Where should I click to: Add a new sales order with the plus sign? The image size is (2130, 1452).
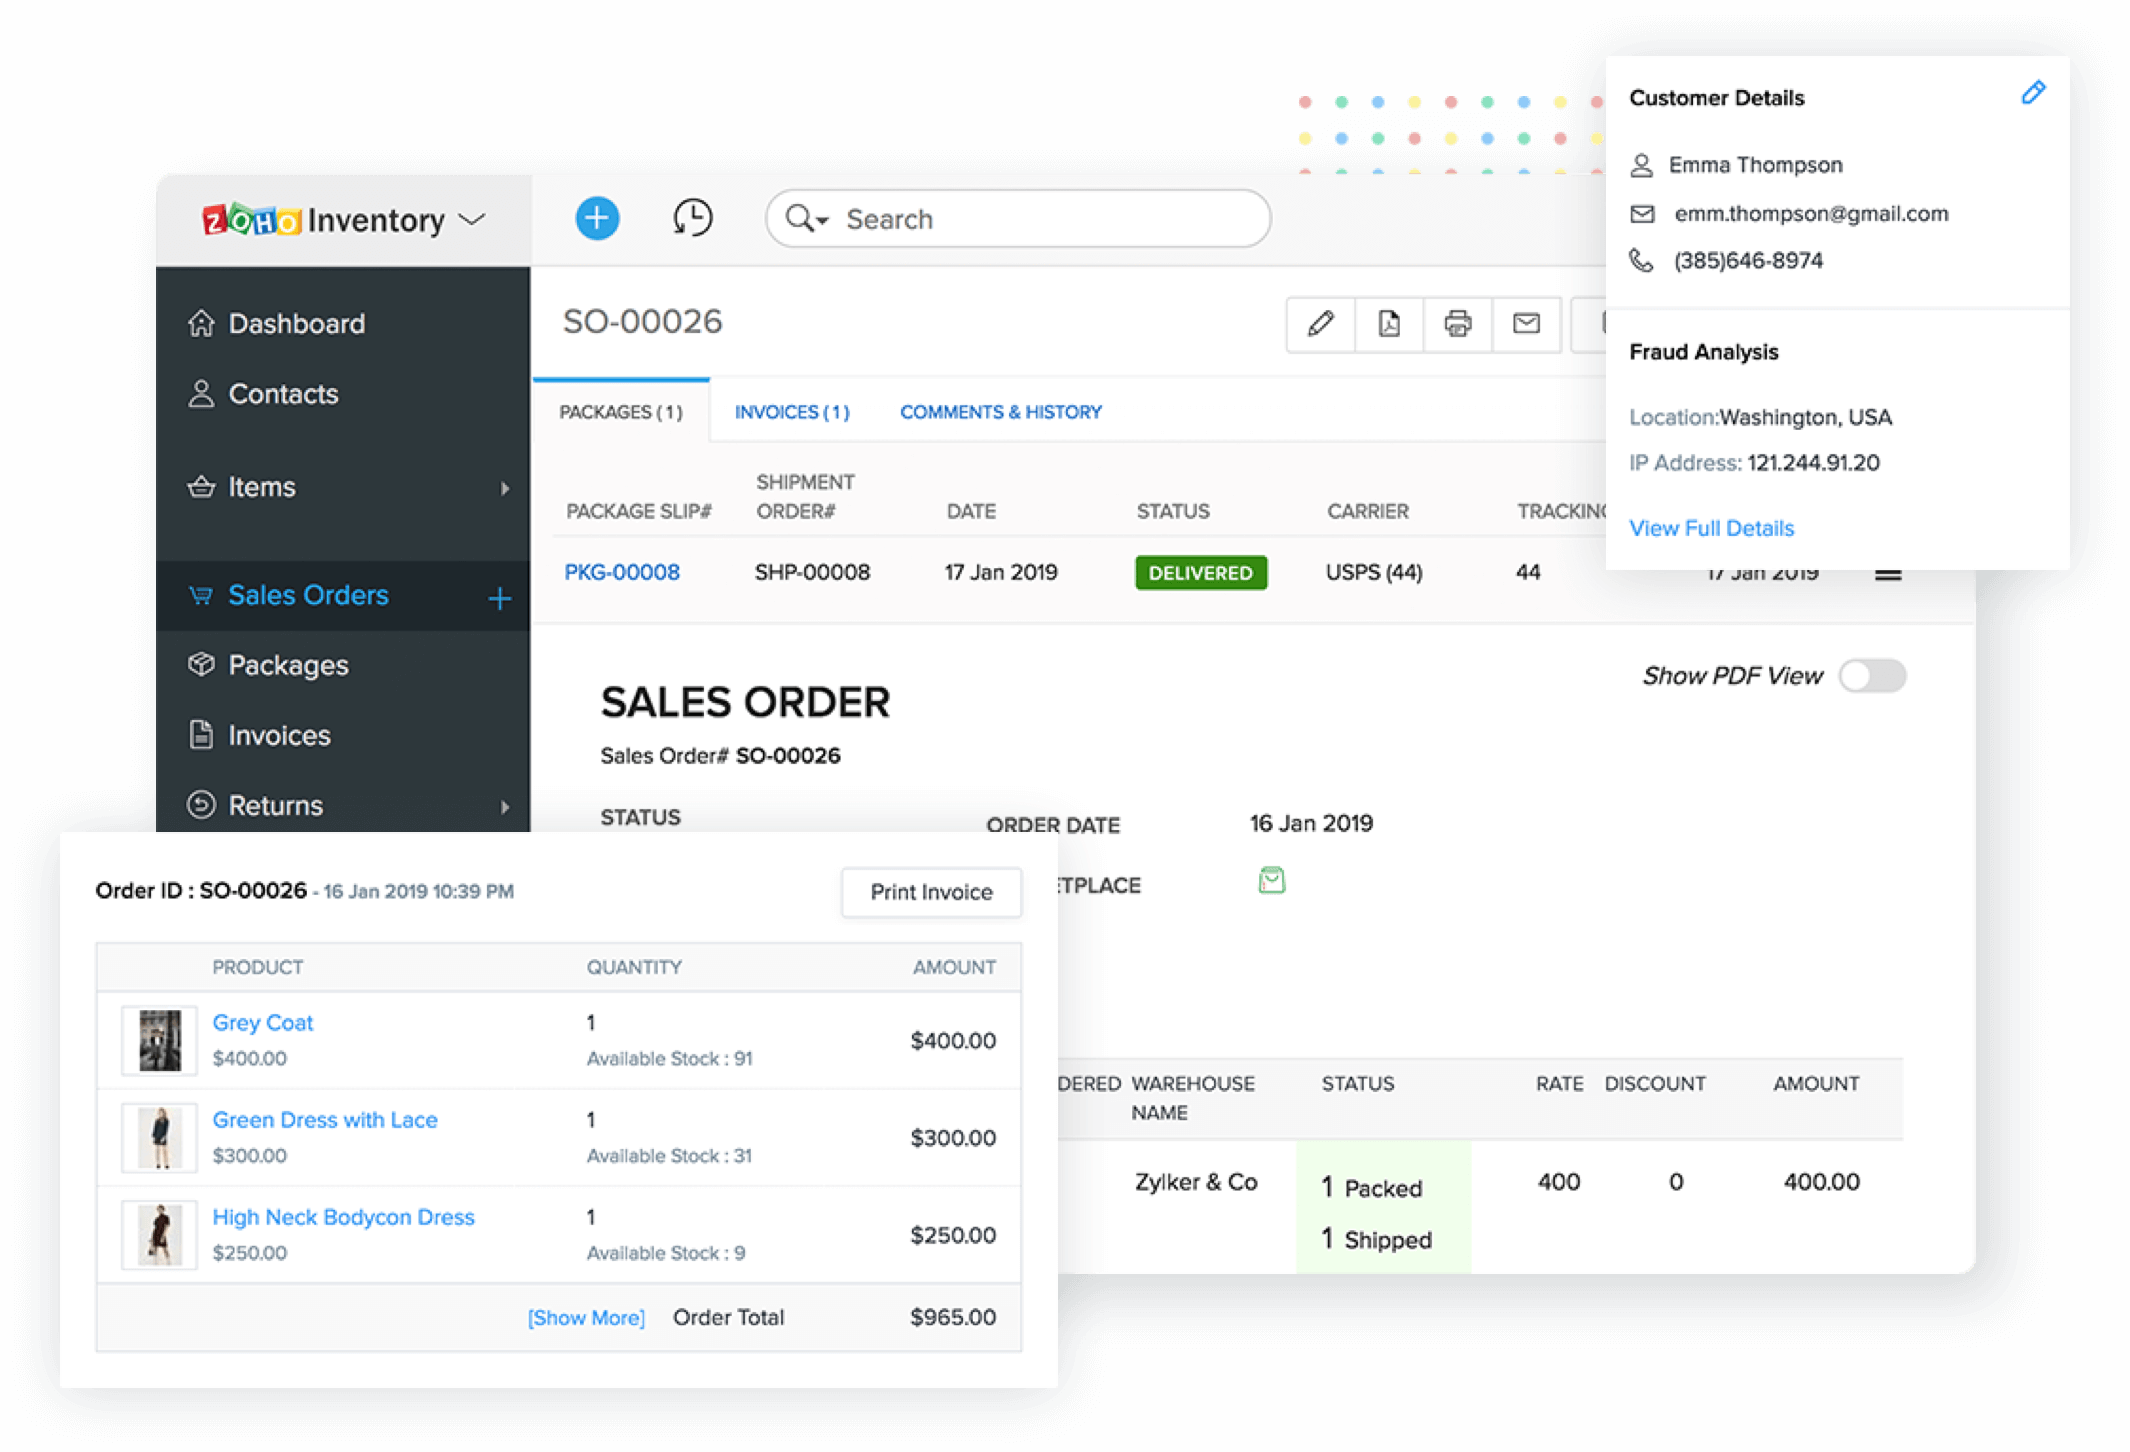(499, 596)
